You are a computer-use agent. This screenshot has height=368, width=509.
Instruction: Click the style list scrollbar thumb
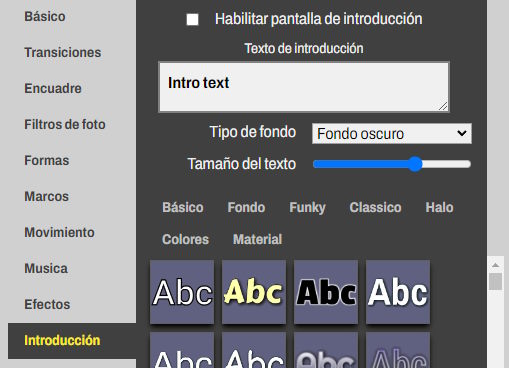[495, 281]
